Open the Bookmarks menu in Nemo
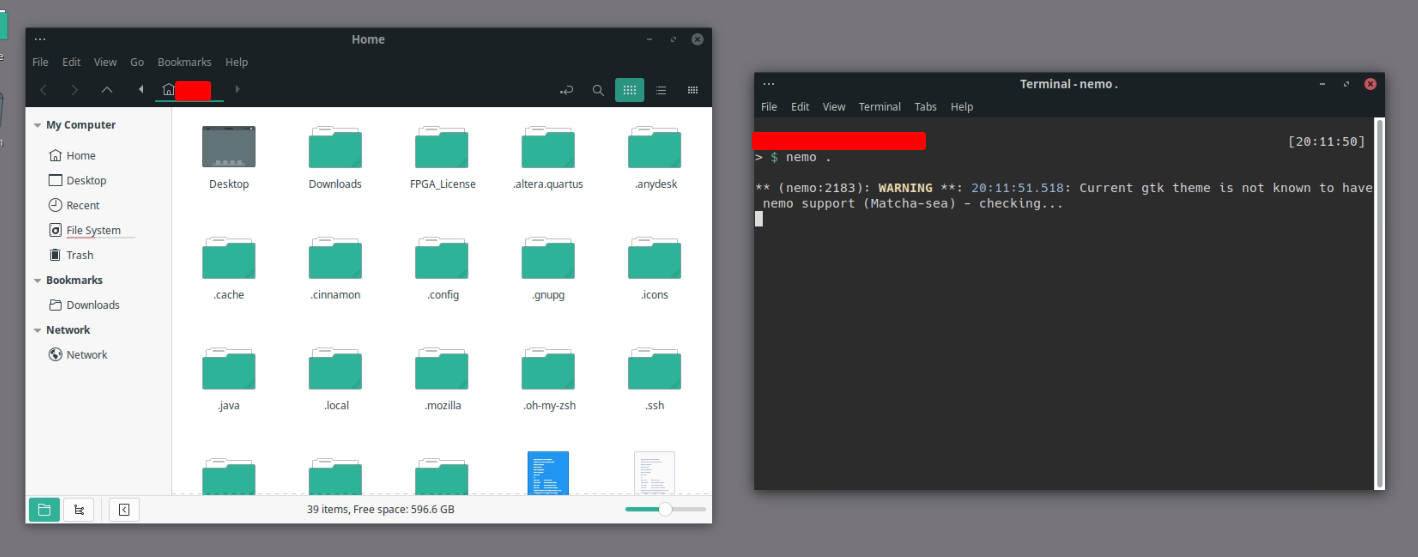1418x557 pixels. point(184,62)
